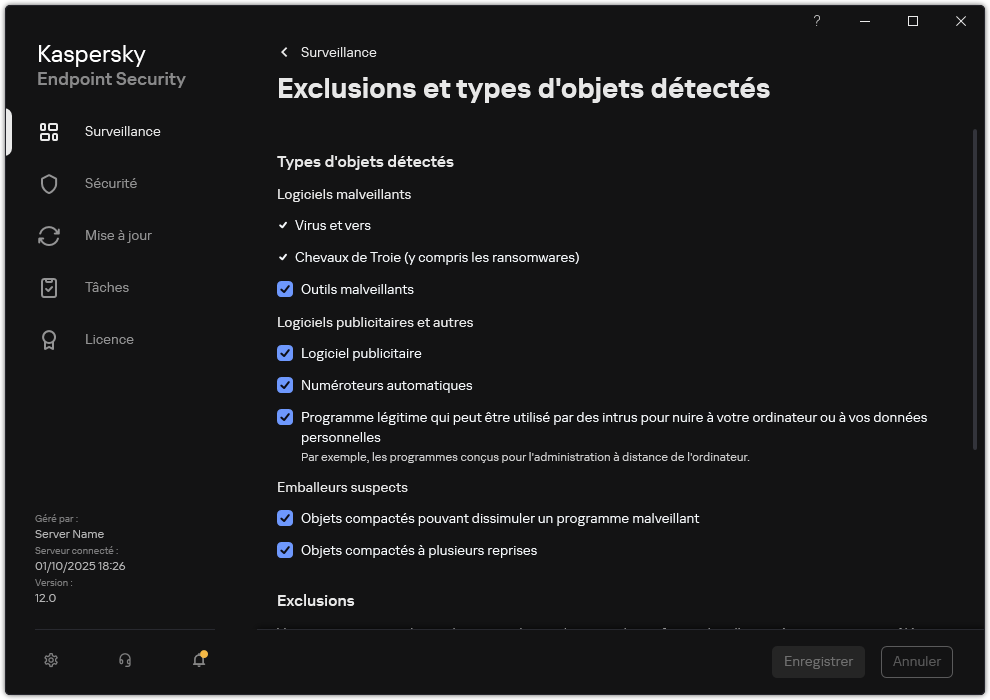Uncheck Logiciel publicitaire detection
The width and height of the screenshot is (990, 700).
(x=285, y=353)
